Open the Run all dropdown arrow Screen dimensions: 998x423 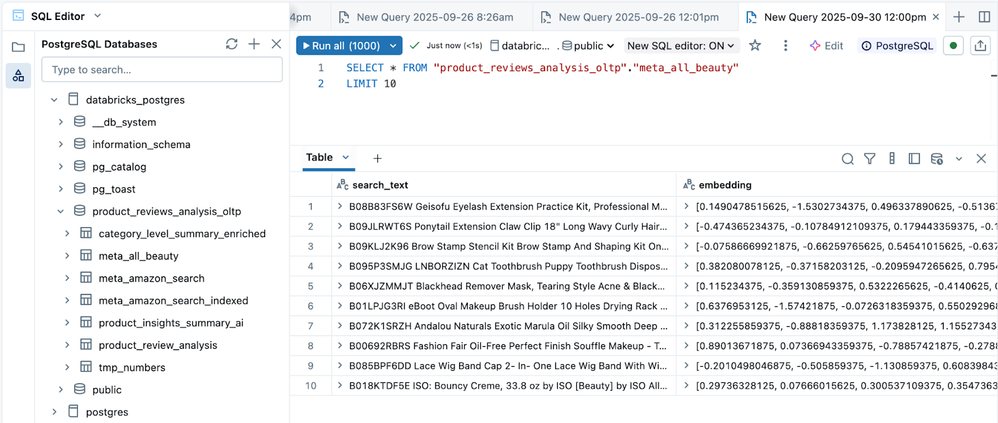[x=393, y=46]
